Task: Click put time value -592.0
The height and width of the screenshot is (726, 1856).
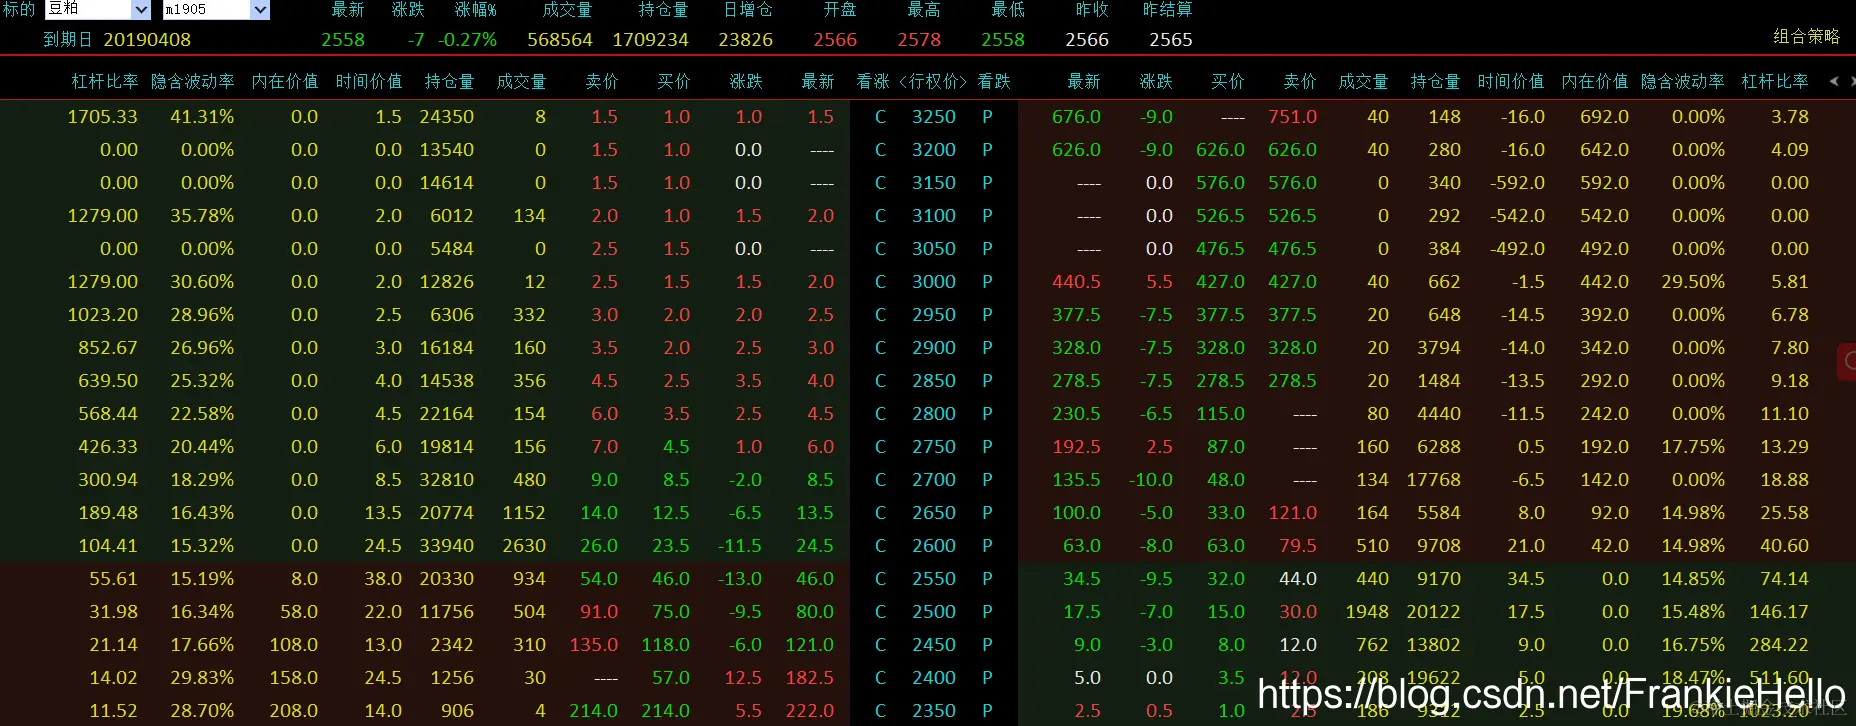Action: click(1517, 183)
